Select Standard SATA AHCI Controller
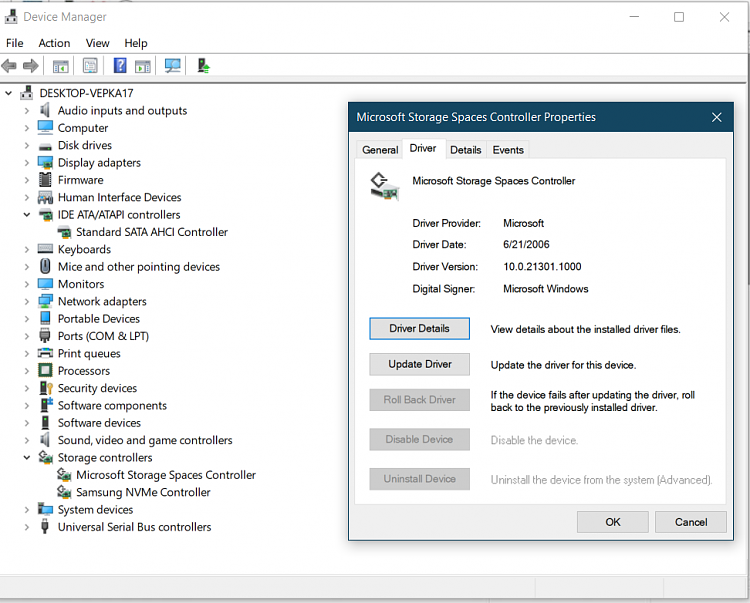This screenshot has height=603, width=750. [x=152, y=232]
